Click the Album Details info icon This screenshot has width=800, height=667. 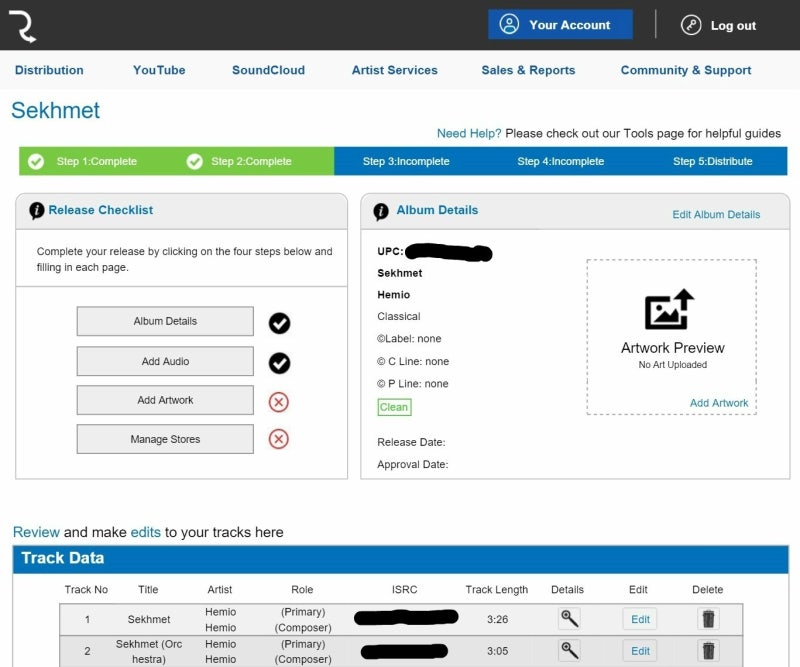(x=381, y=211)
